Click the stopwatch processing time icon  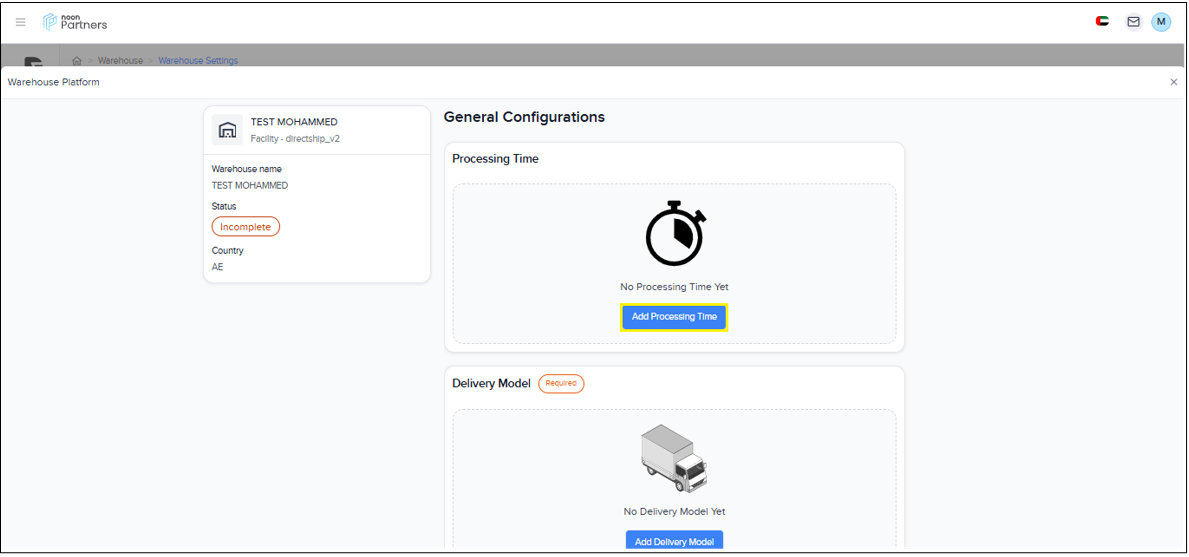tap(675, 234)
